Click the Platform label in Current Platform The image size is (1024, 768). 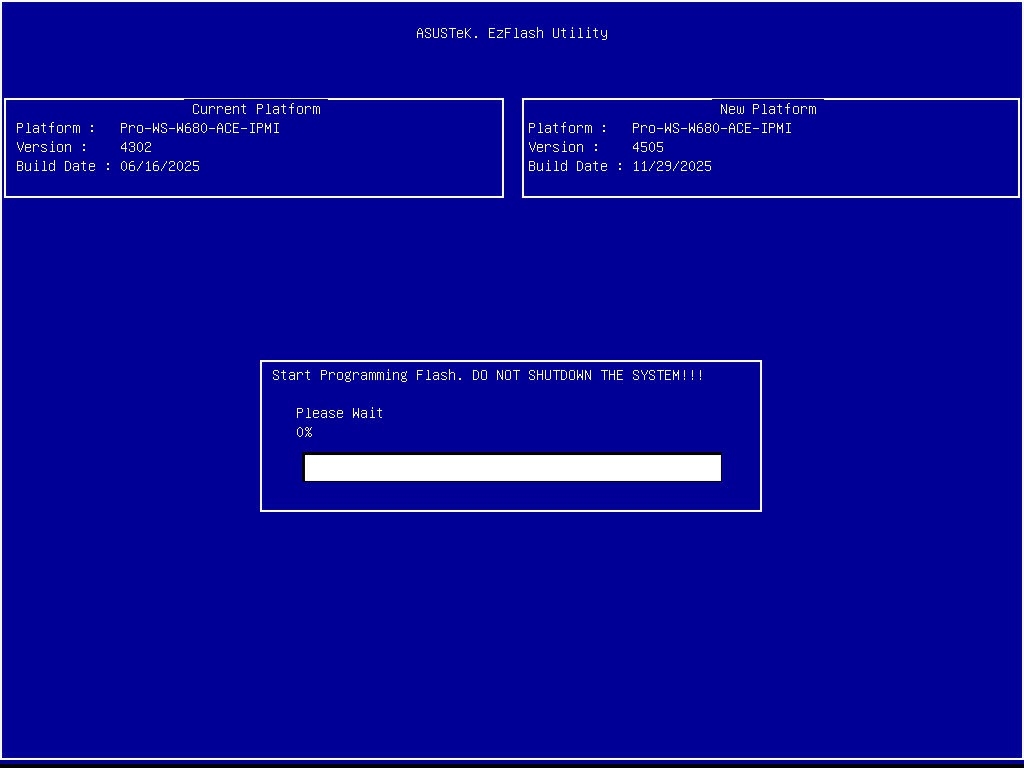[x=48, y=128]
